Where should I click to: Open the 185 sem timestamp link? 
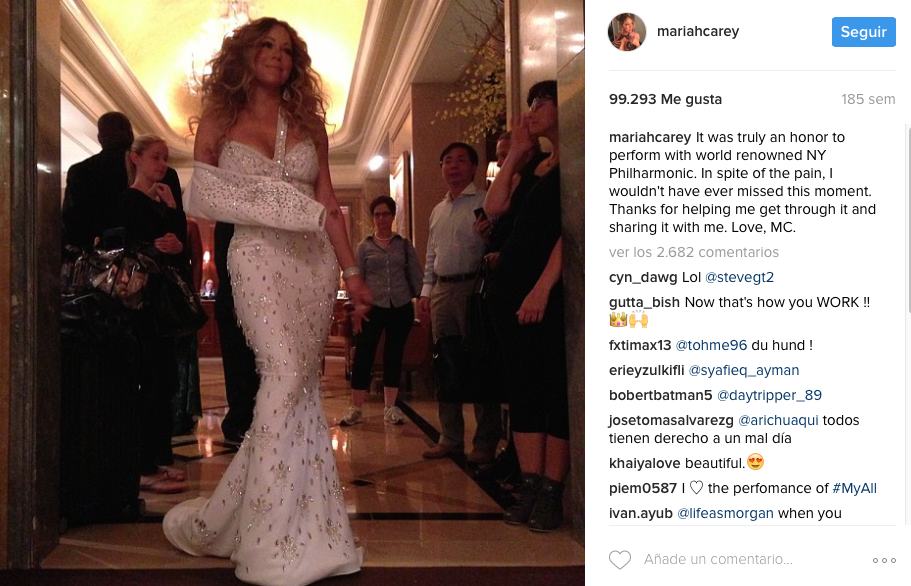(868, 99)
